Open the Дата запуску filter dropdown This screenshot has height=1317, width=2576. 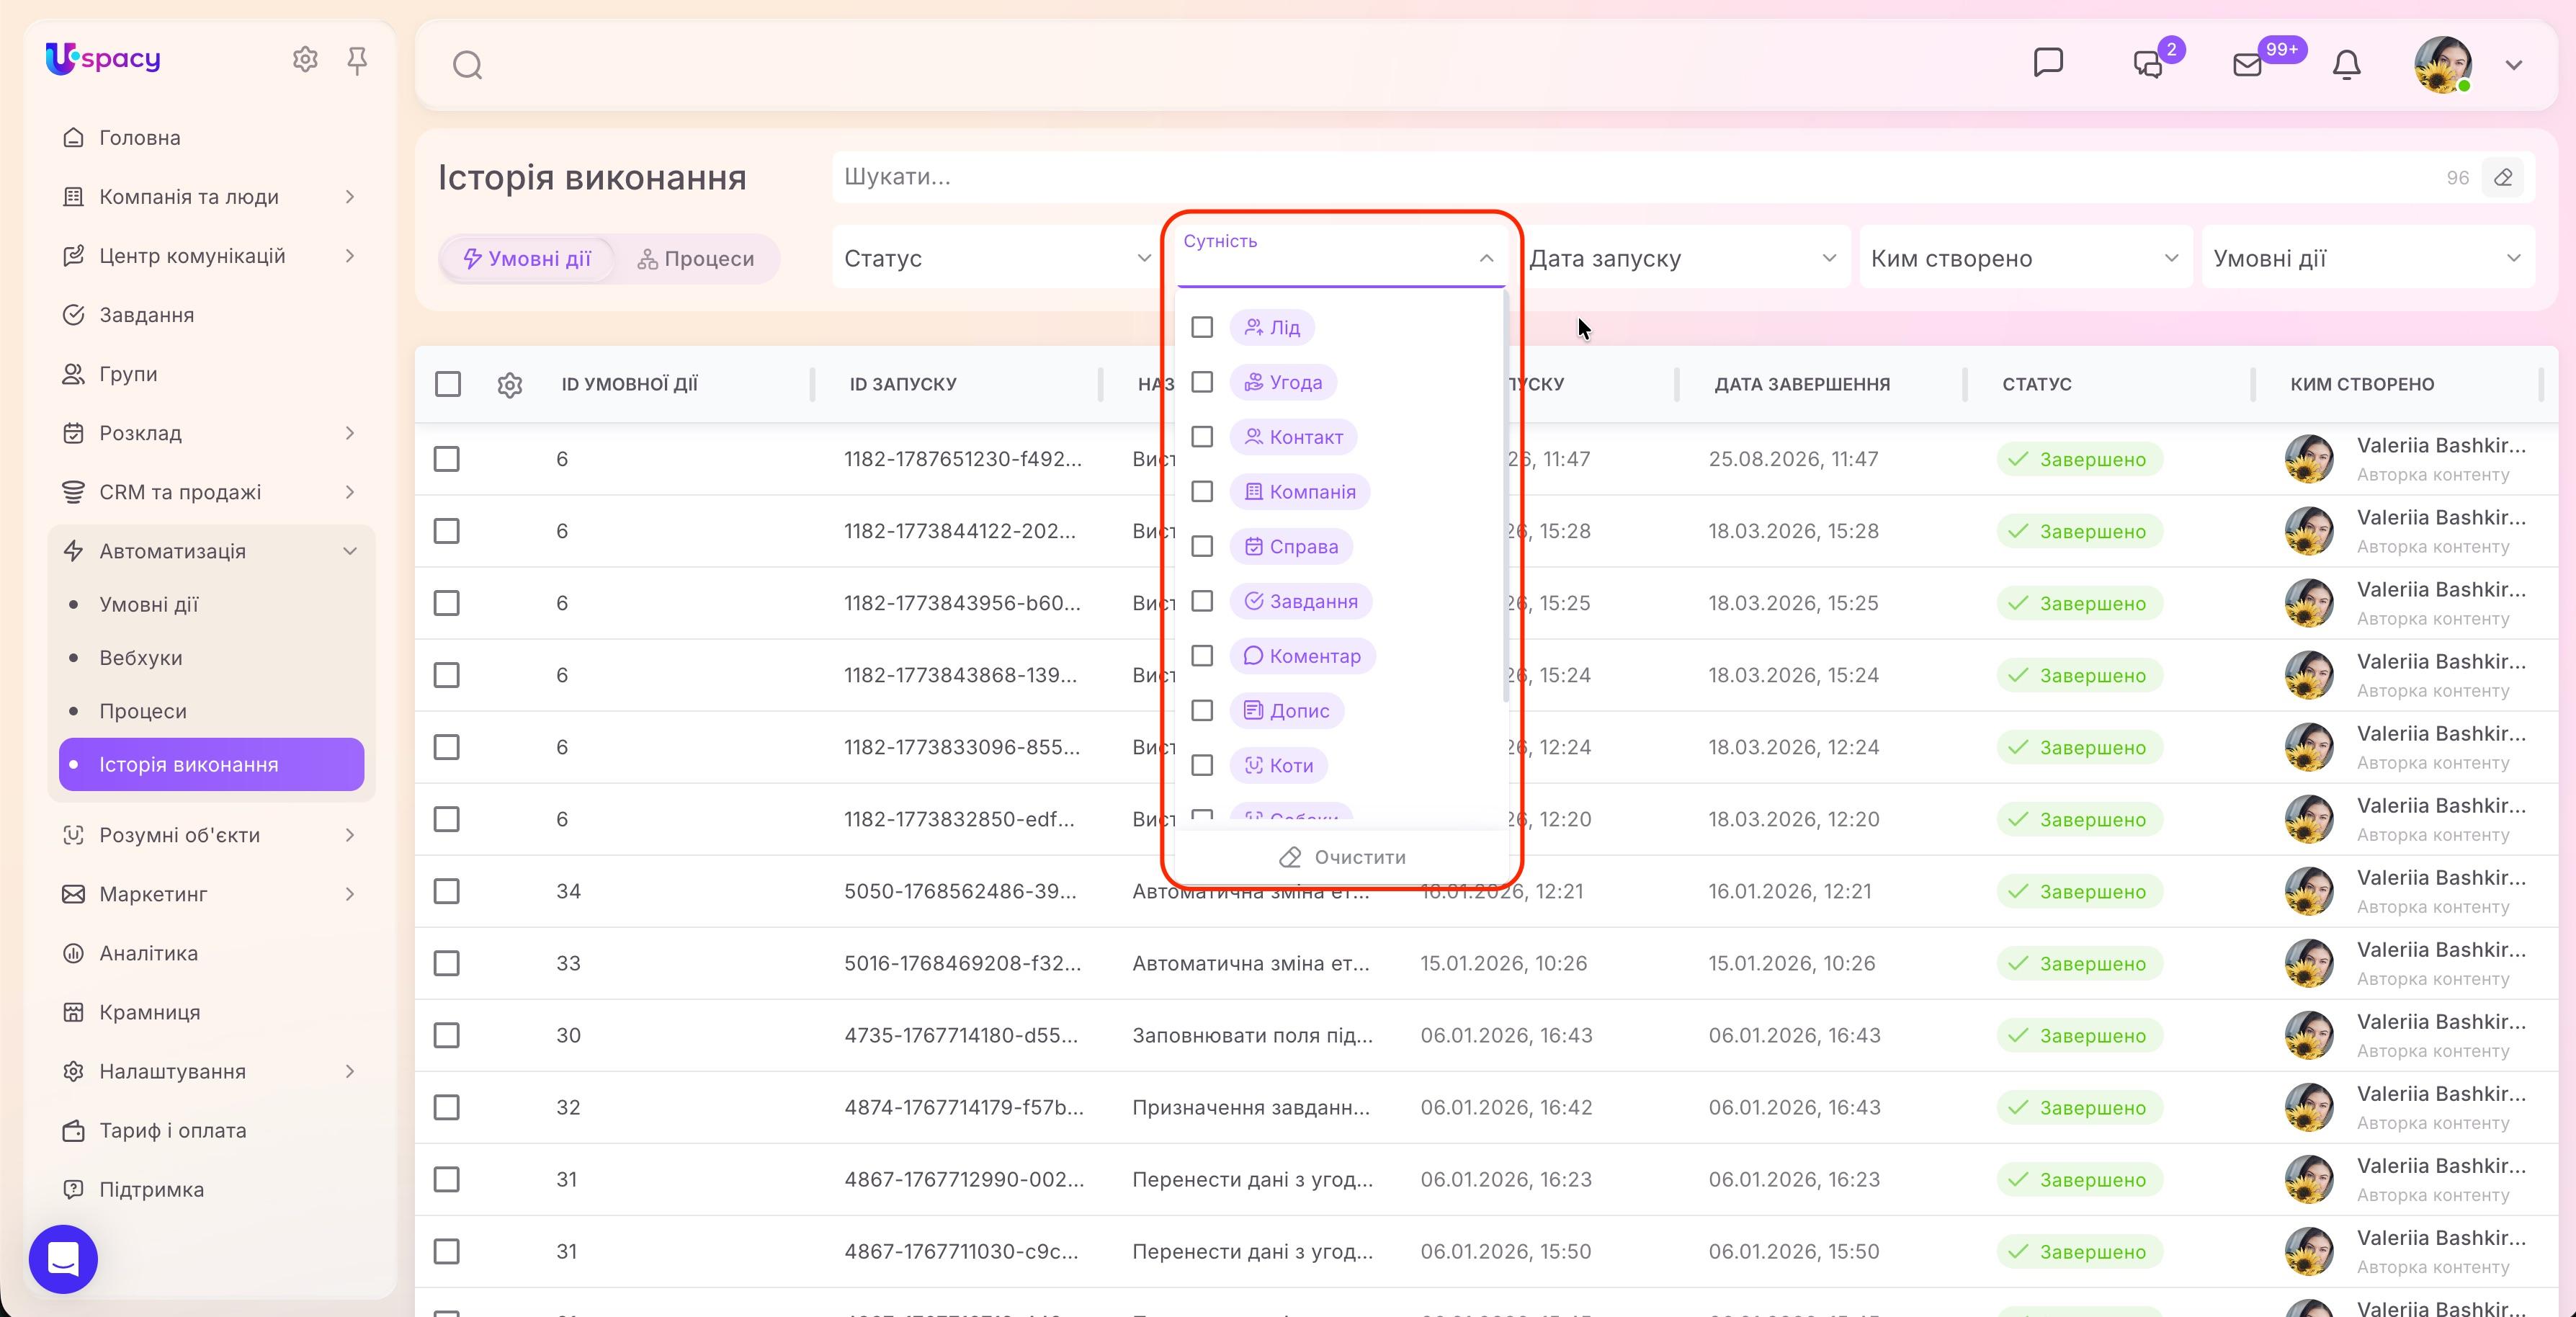(x=1684, y=258)
